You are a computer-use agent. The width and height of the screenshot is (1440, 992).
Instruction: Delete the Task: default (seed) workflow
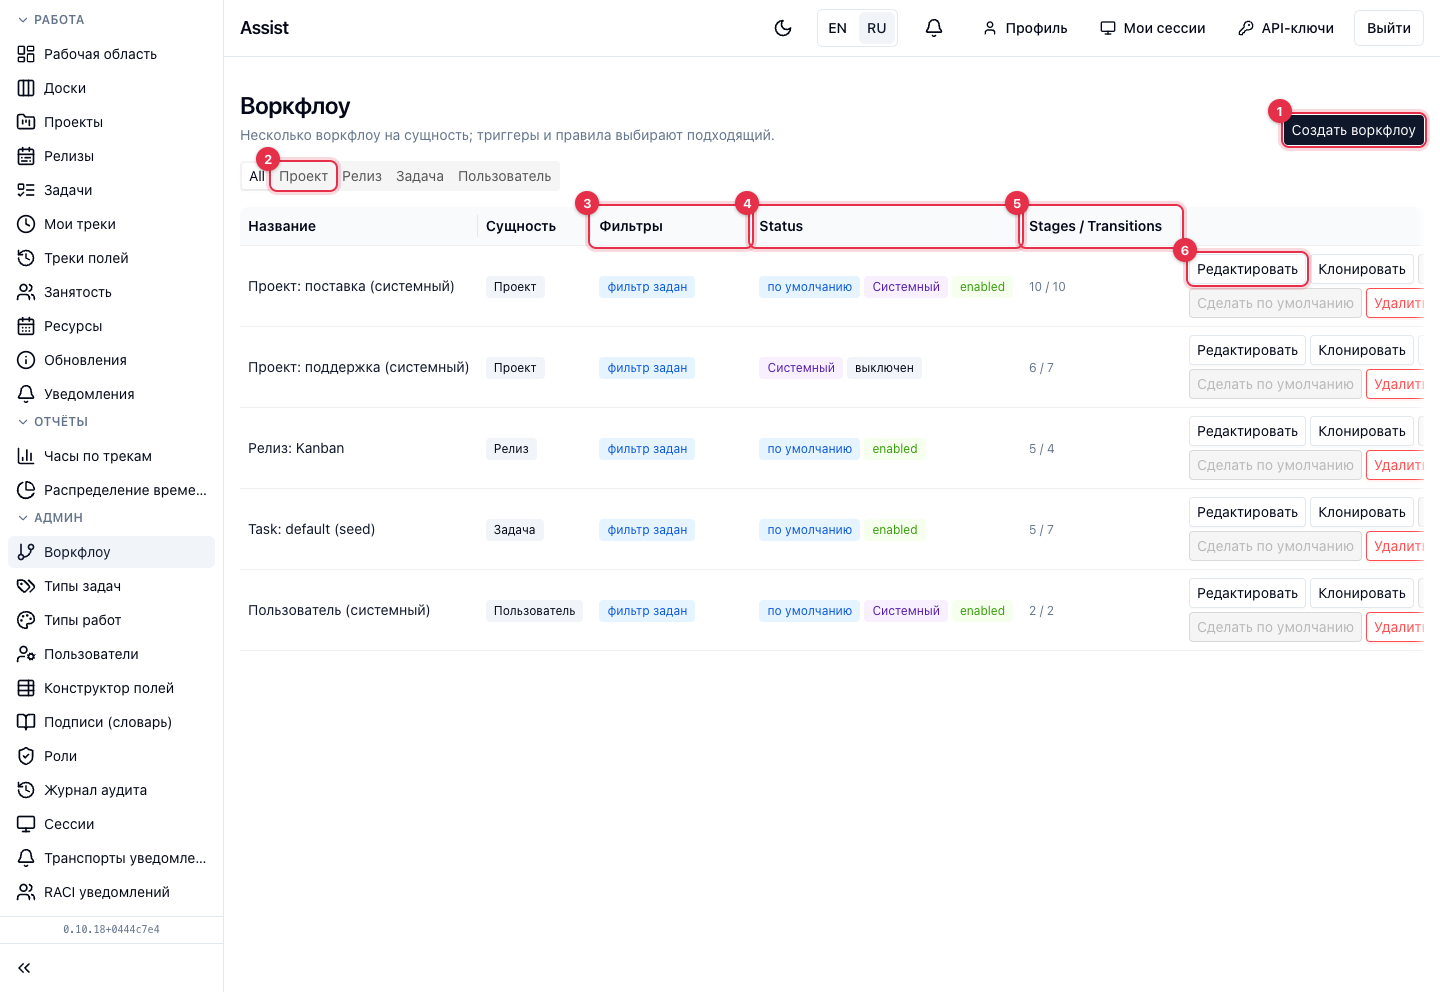point(1395,546)
